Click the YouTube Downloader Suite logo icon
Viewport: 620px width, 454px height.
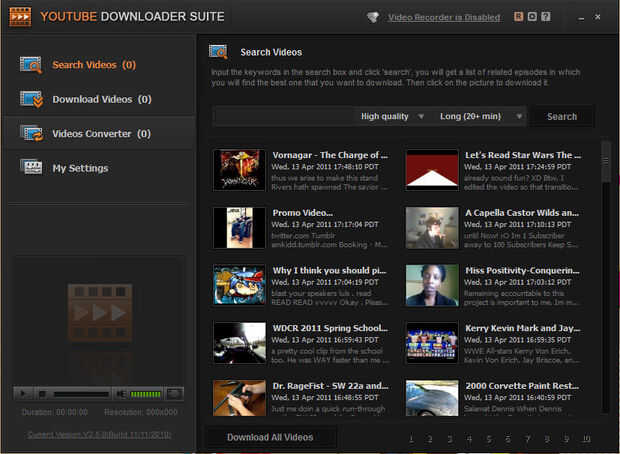click(x=20, y=17)
